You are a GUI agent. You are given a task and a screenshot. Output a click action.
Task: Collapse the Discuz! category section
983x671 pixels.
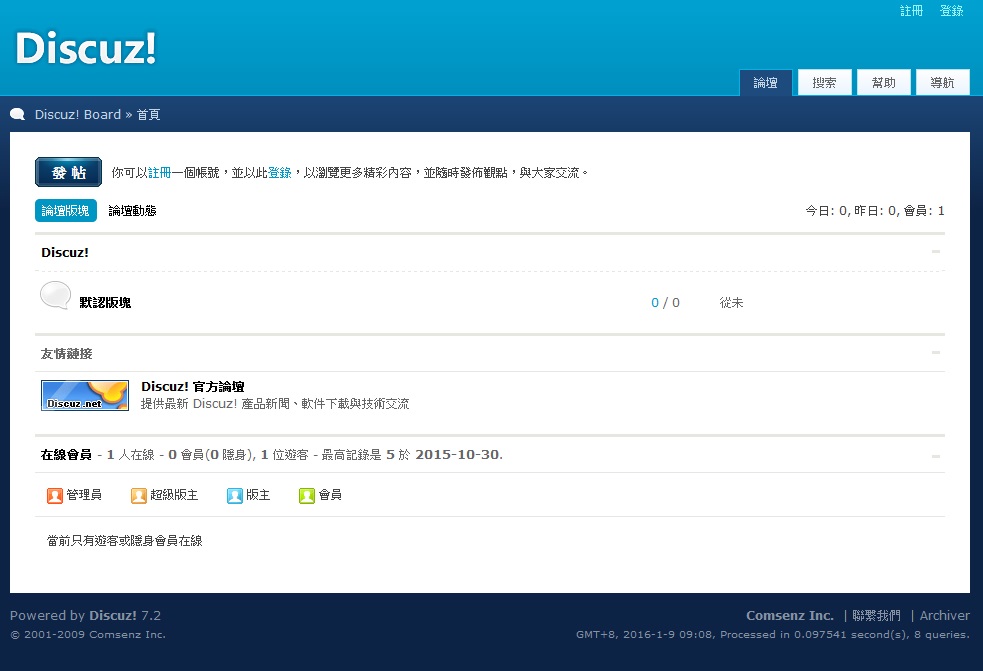[936, 251]
